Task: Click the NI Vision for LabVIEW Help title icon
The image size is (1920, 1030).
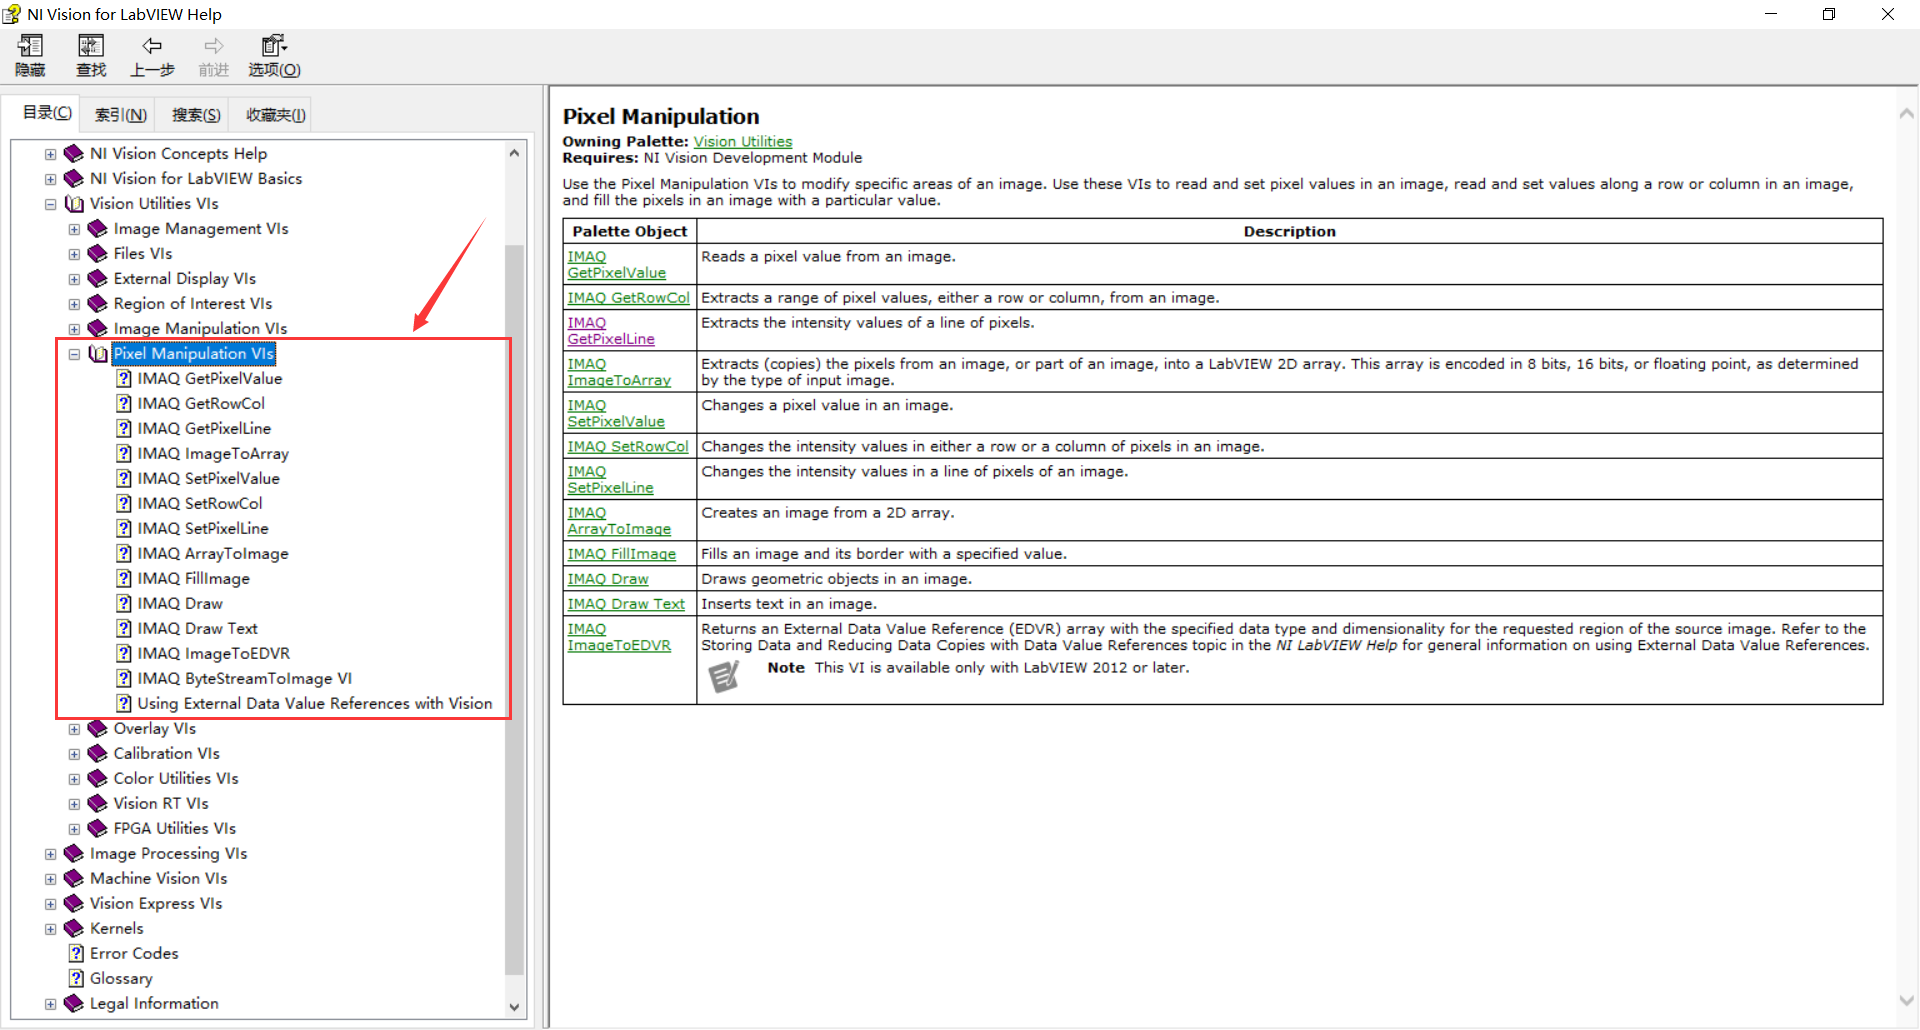Action: [12, 14]
